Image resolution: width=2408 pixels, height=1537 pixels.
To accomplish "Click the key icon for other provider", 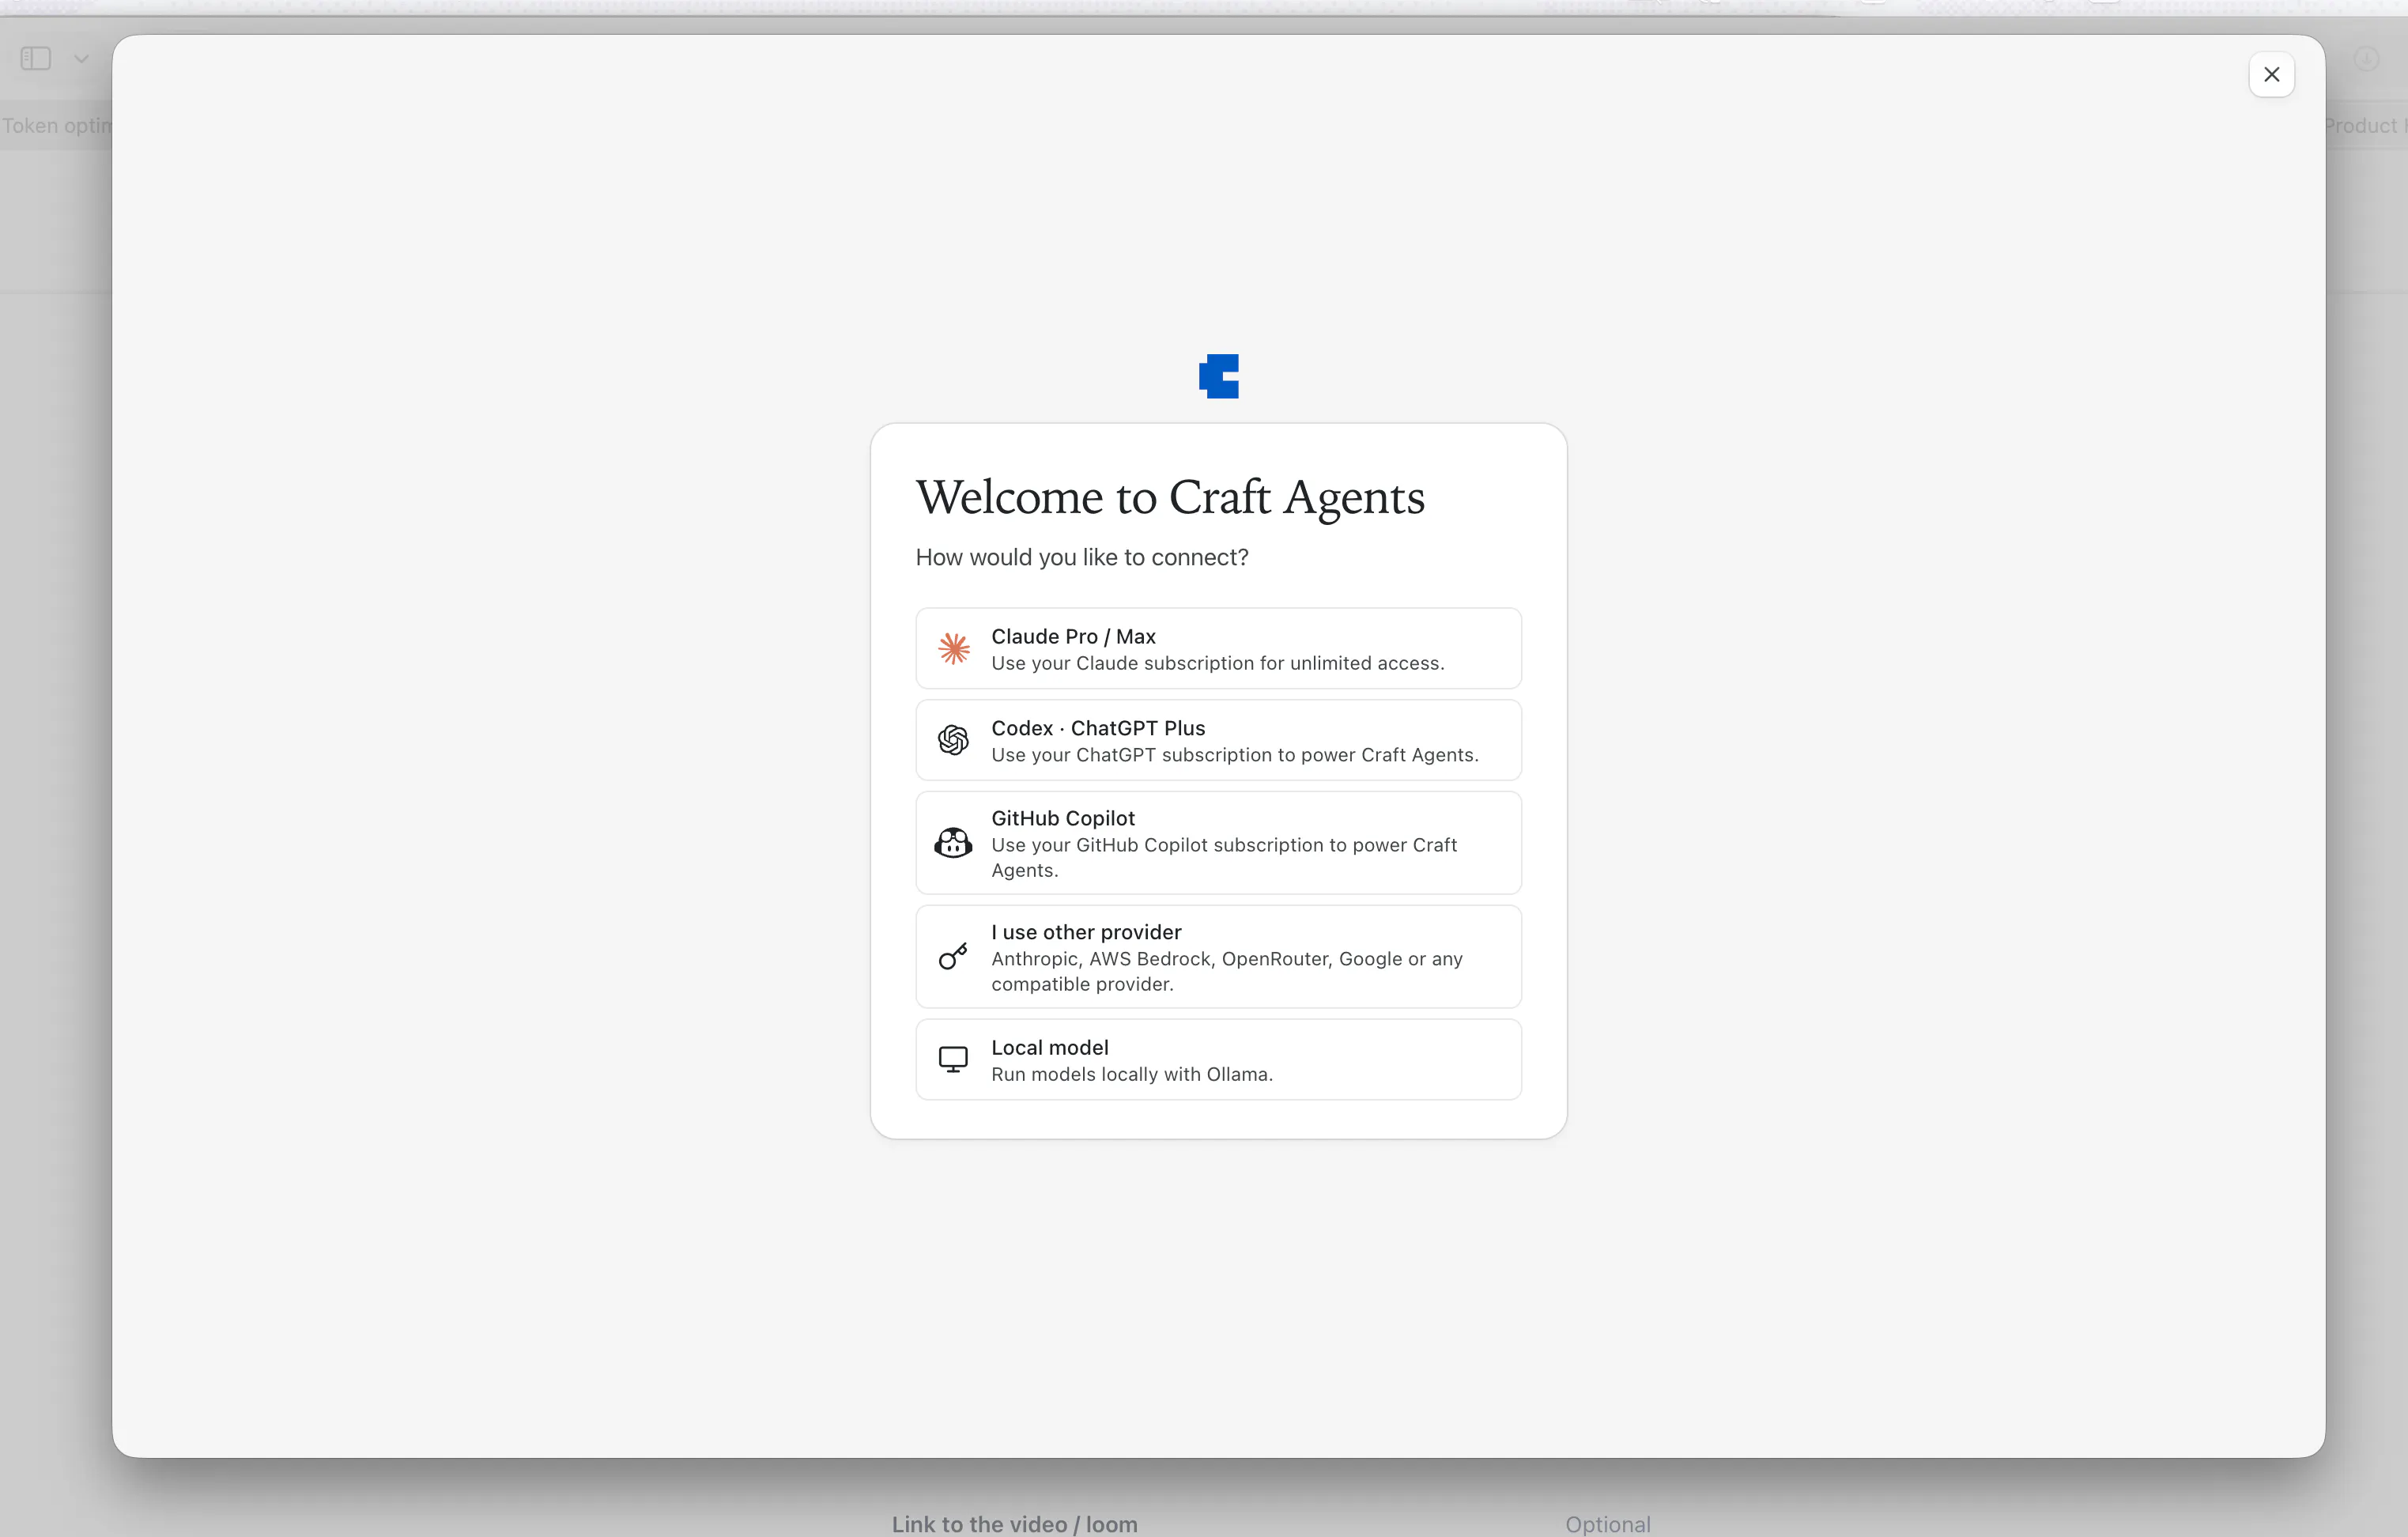I will coord(953,957).
